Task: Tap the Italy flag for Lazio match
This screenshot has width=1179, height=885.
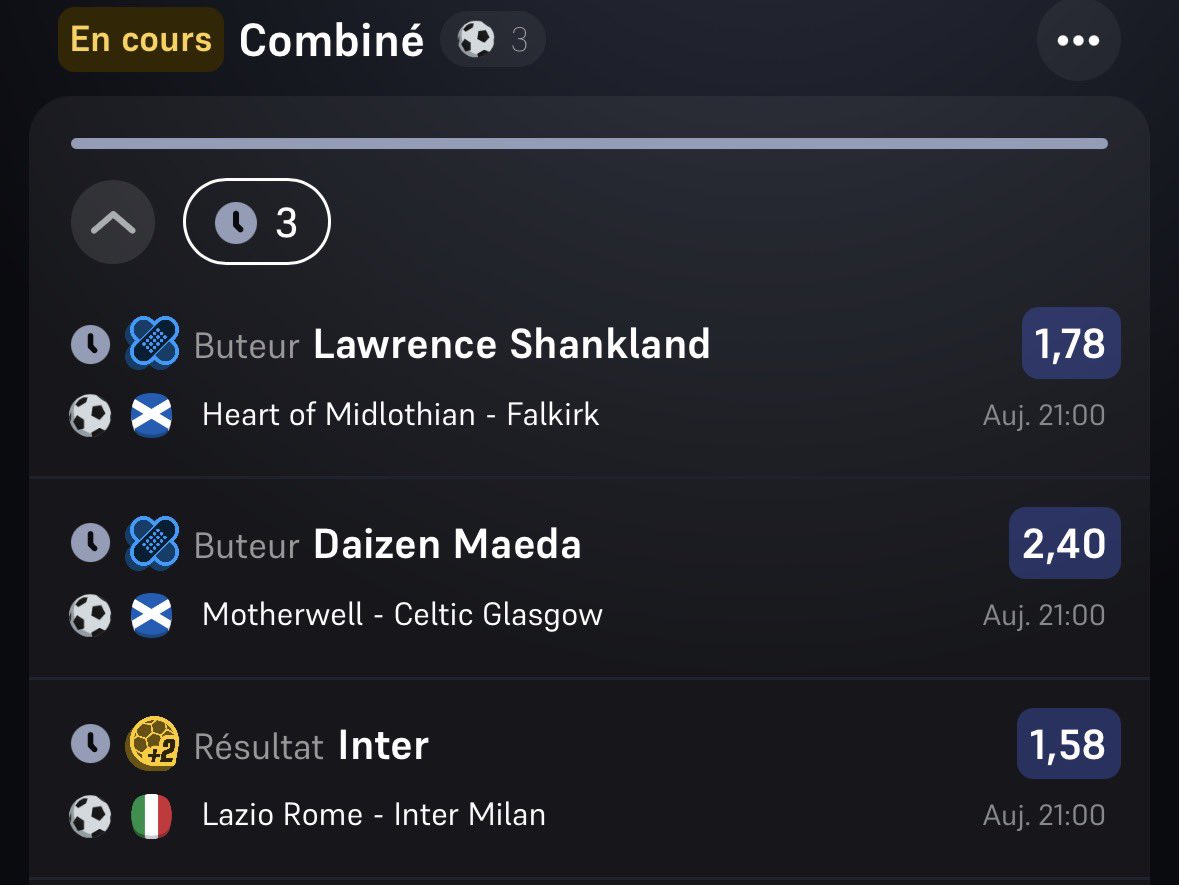Action: coord(151,816)
